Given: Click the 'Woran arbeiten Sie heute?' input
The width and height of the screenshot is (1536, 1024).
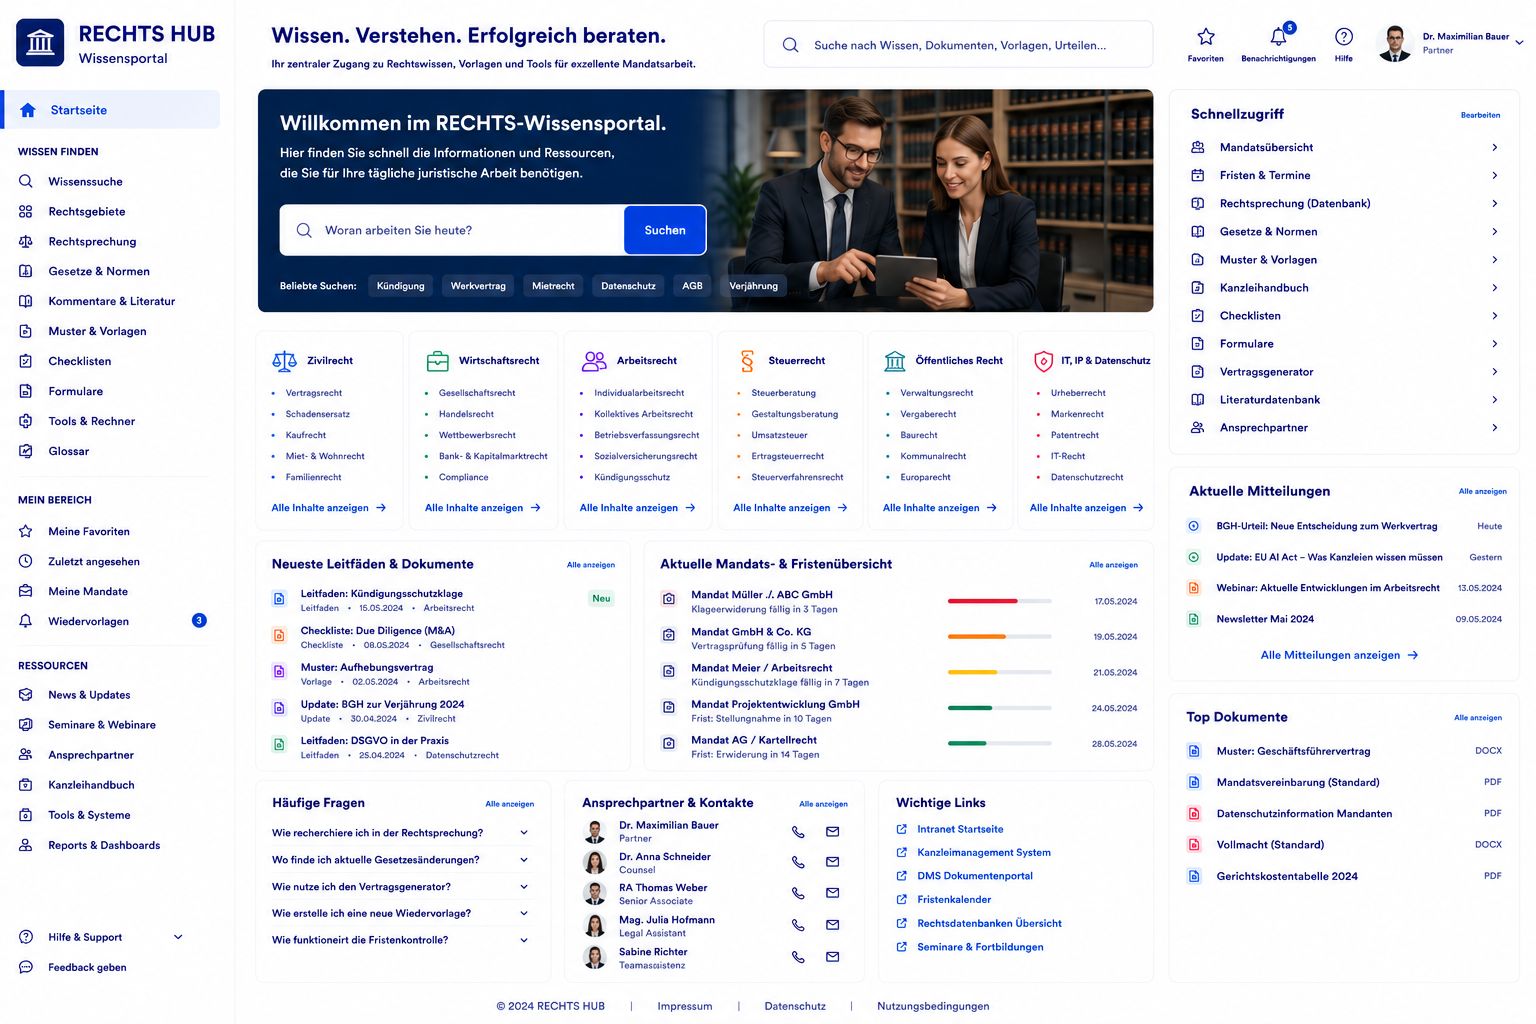Looking at the screenshot, I should (452, 230).
